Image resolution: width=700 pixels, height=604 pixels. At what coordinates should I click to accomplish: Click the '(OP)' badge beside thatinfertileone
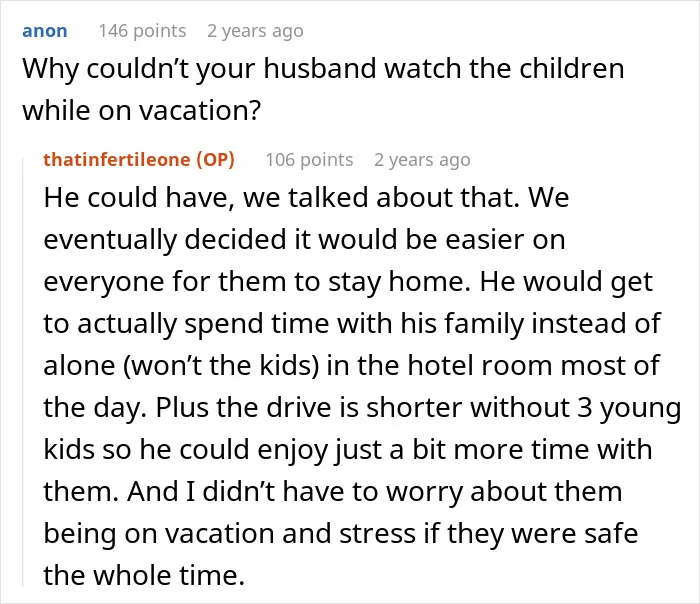tap(216, 160)
